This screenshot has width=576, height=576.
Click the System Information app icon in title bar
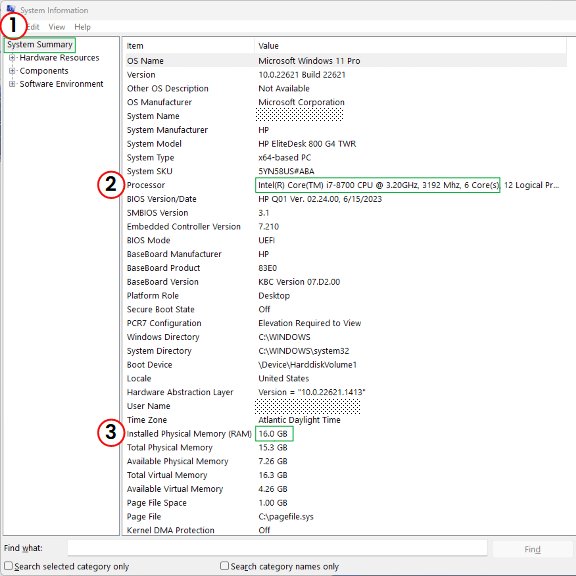point(11,9)
